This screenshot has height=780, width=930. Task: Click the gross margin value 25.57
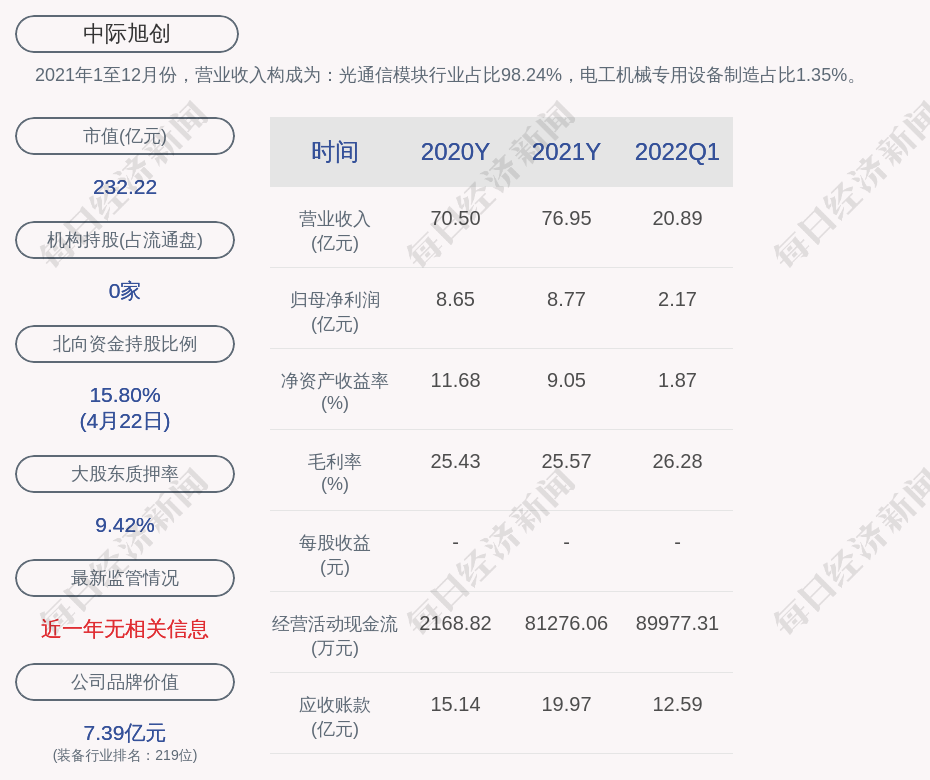pos(566,461)
